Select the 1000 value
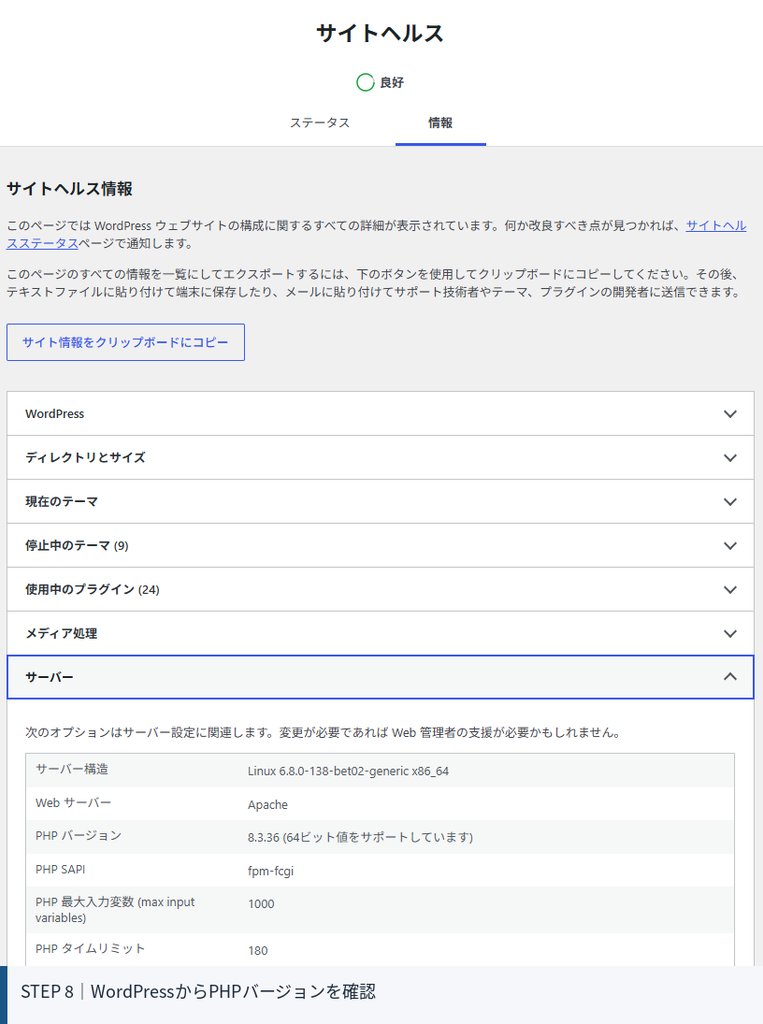 click(x=261, y=904)
